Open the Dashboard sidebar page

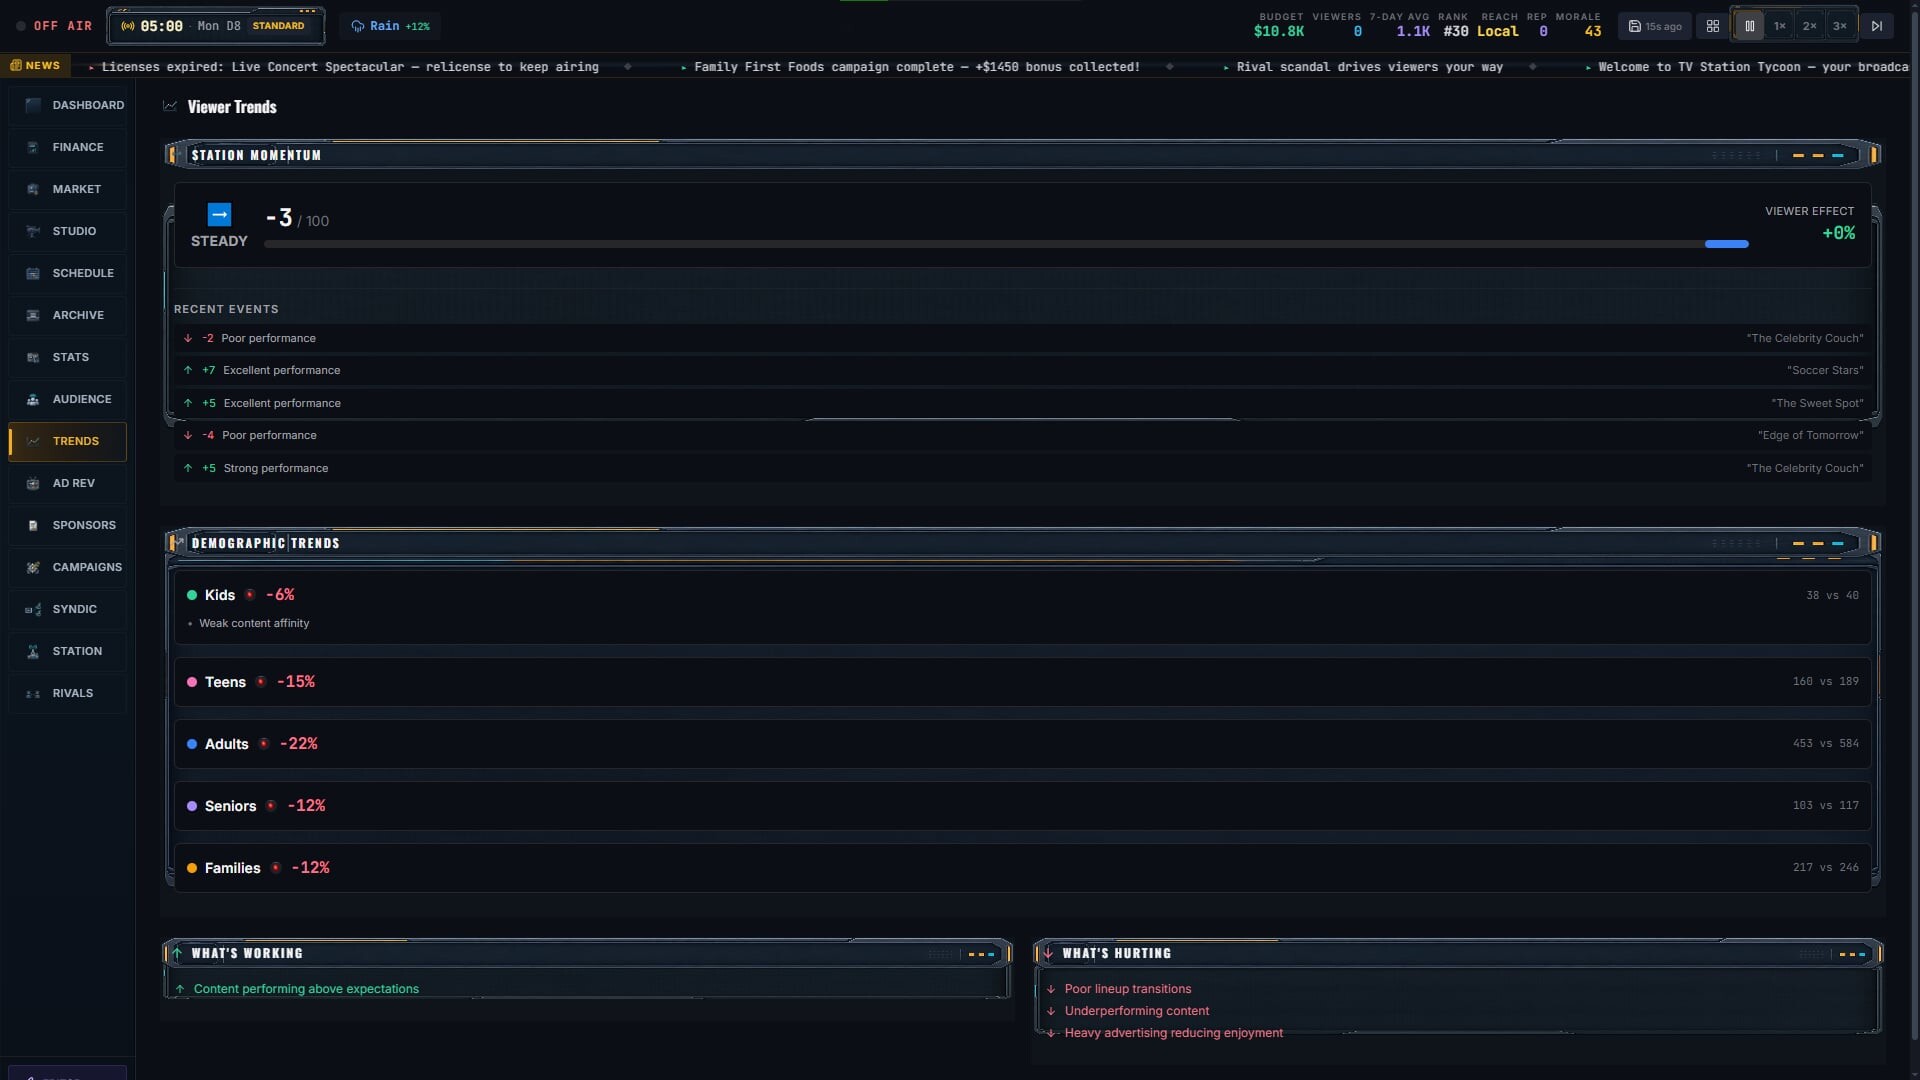point(68,105)
